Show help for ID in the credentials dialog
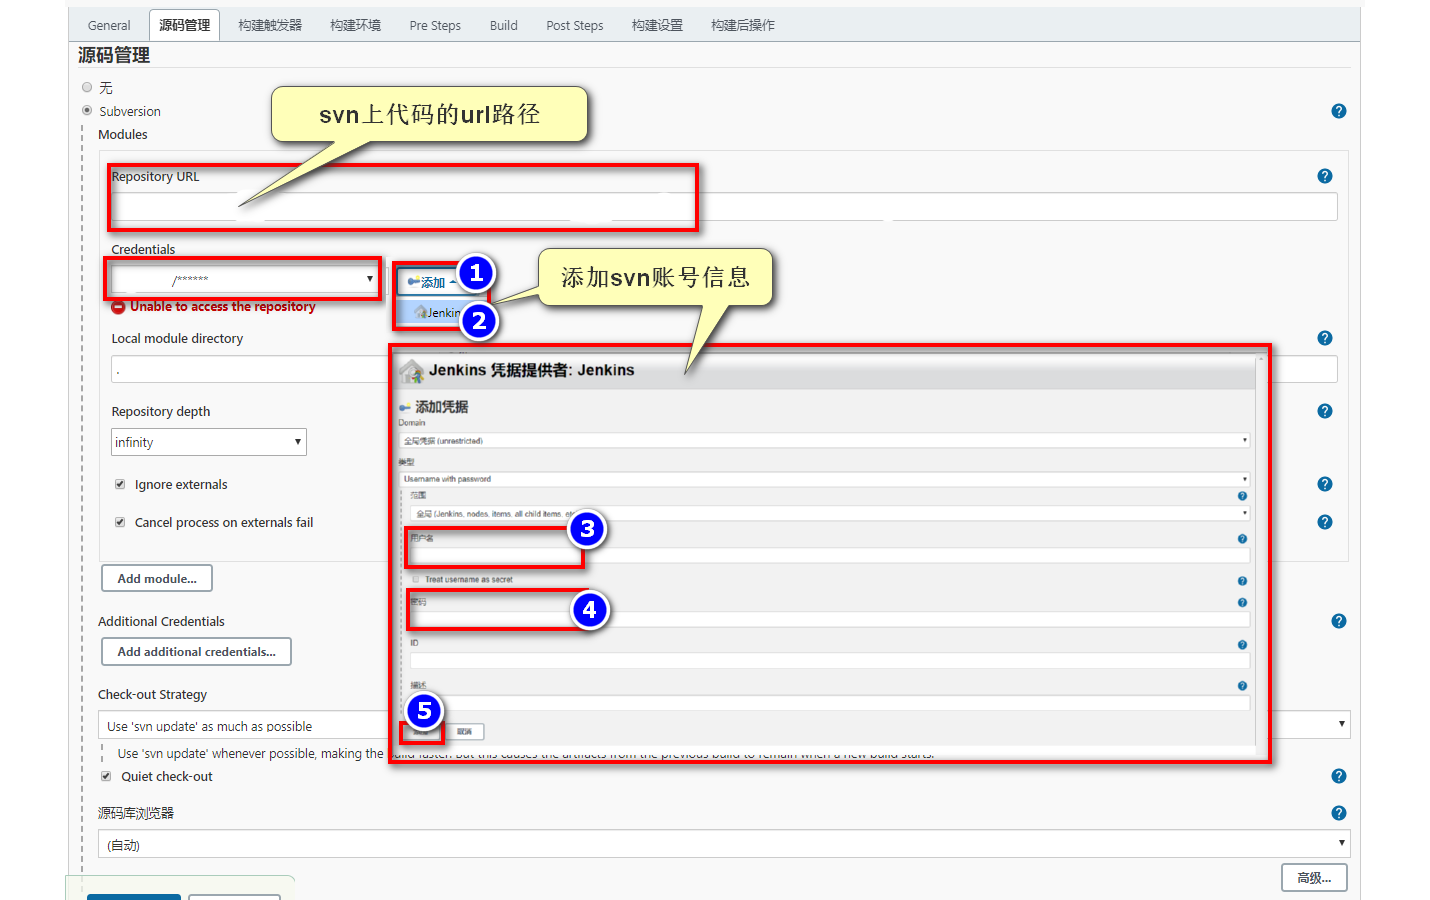 click(1242, 645)
